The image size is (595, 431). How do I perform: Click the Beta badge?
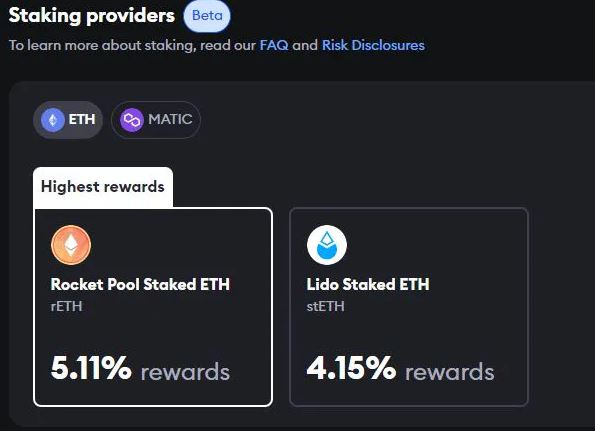tap(207, 16)
